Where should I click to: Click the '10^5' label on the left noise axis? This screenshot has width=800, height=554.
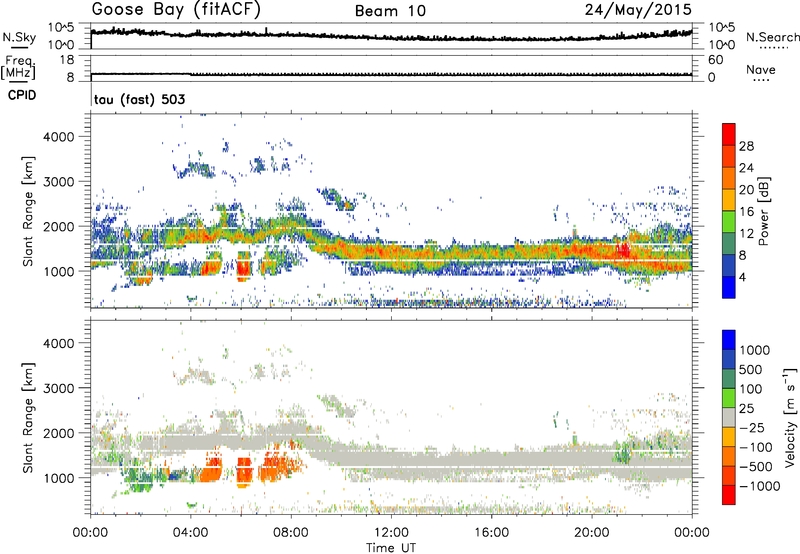[61, 27]
